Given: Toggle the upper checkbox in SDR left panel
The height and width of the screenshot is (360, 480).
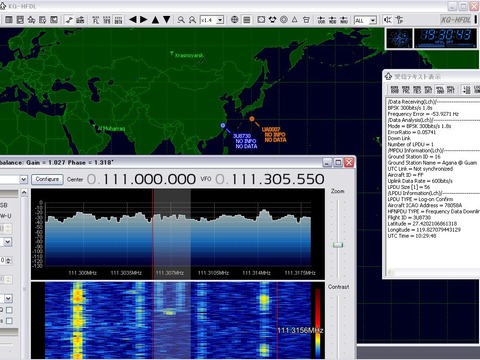Looking at the screenshot, I should click(9, 310).
